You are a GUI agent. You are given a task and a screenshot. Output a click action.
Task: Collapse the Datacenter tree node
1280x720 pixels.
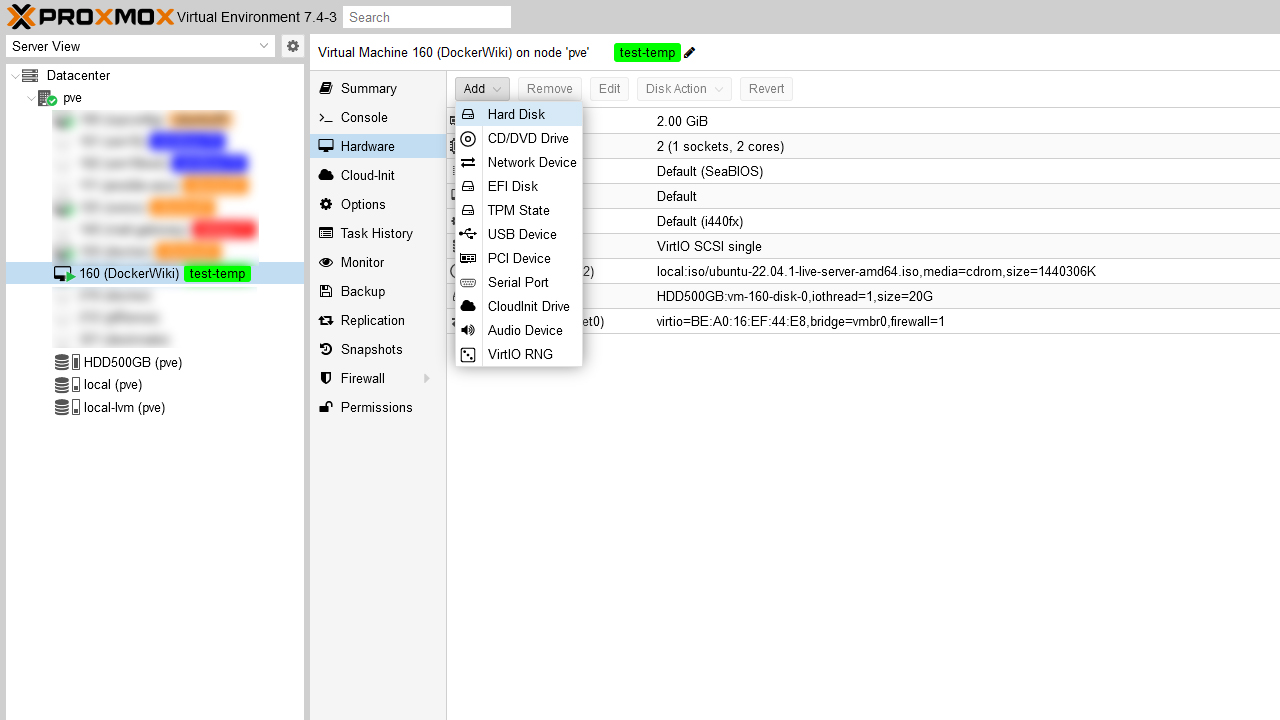tap(15, 76)
